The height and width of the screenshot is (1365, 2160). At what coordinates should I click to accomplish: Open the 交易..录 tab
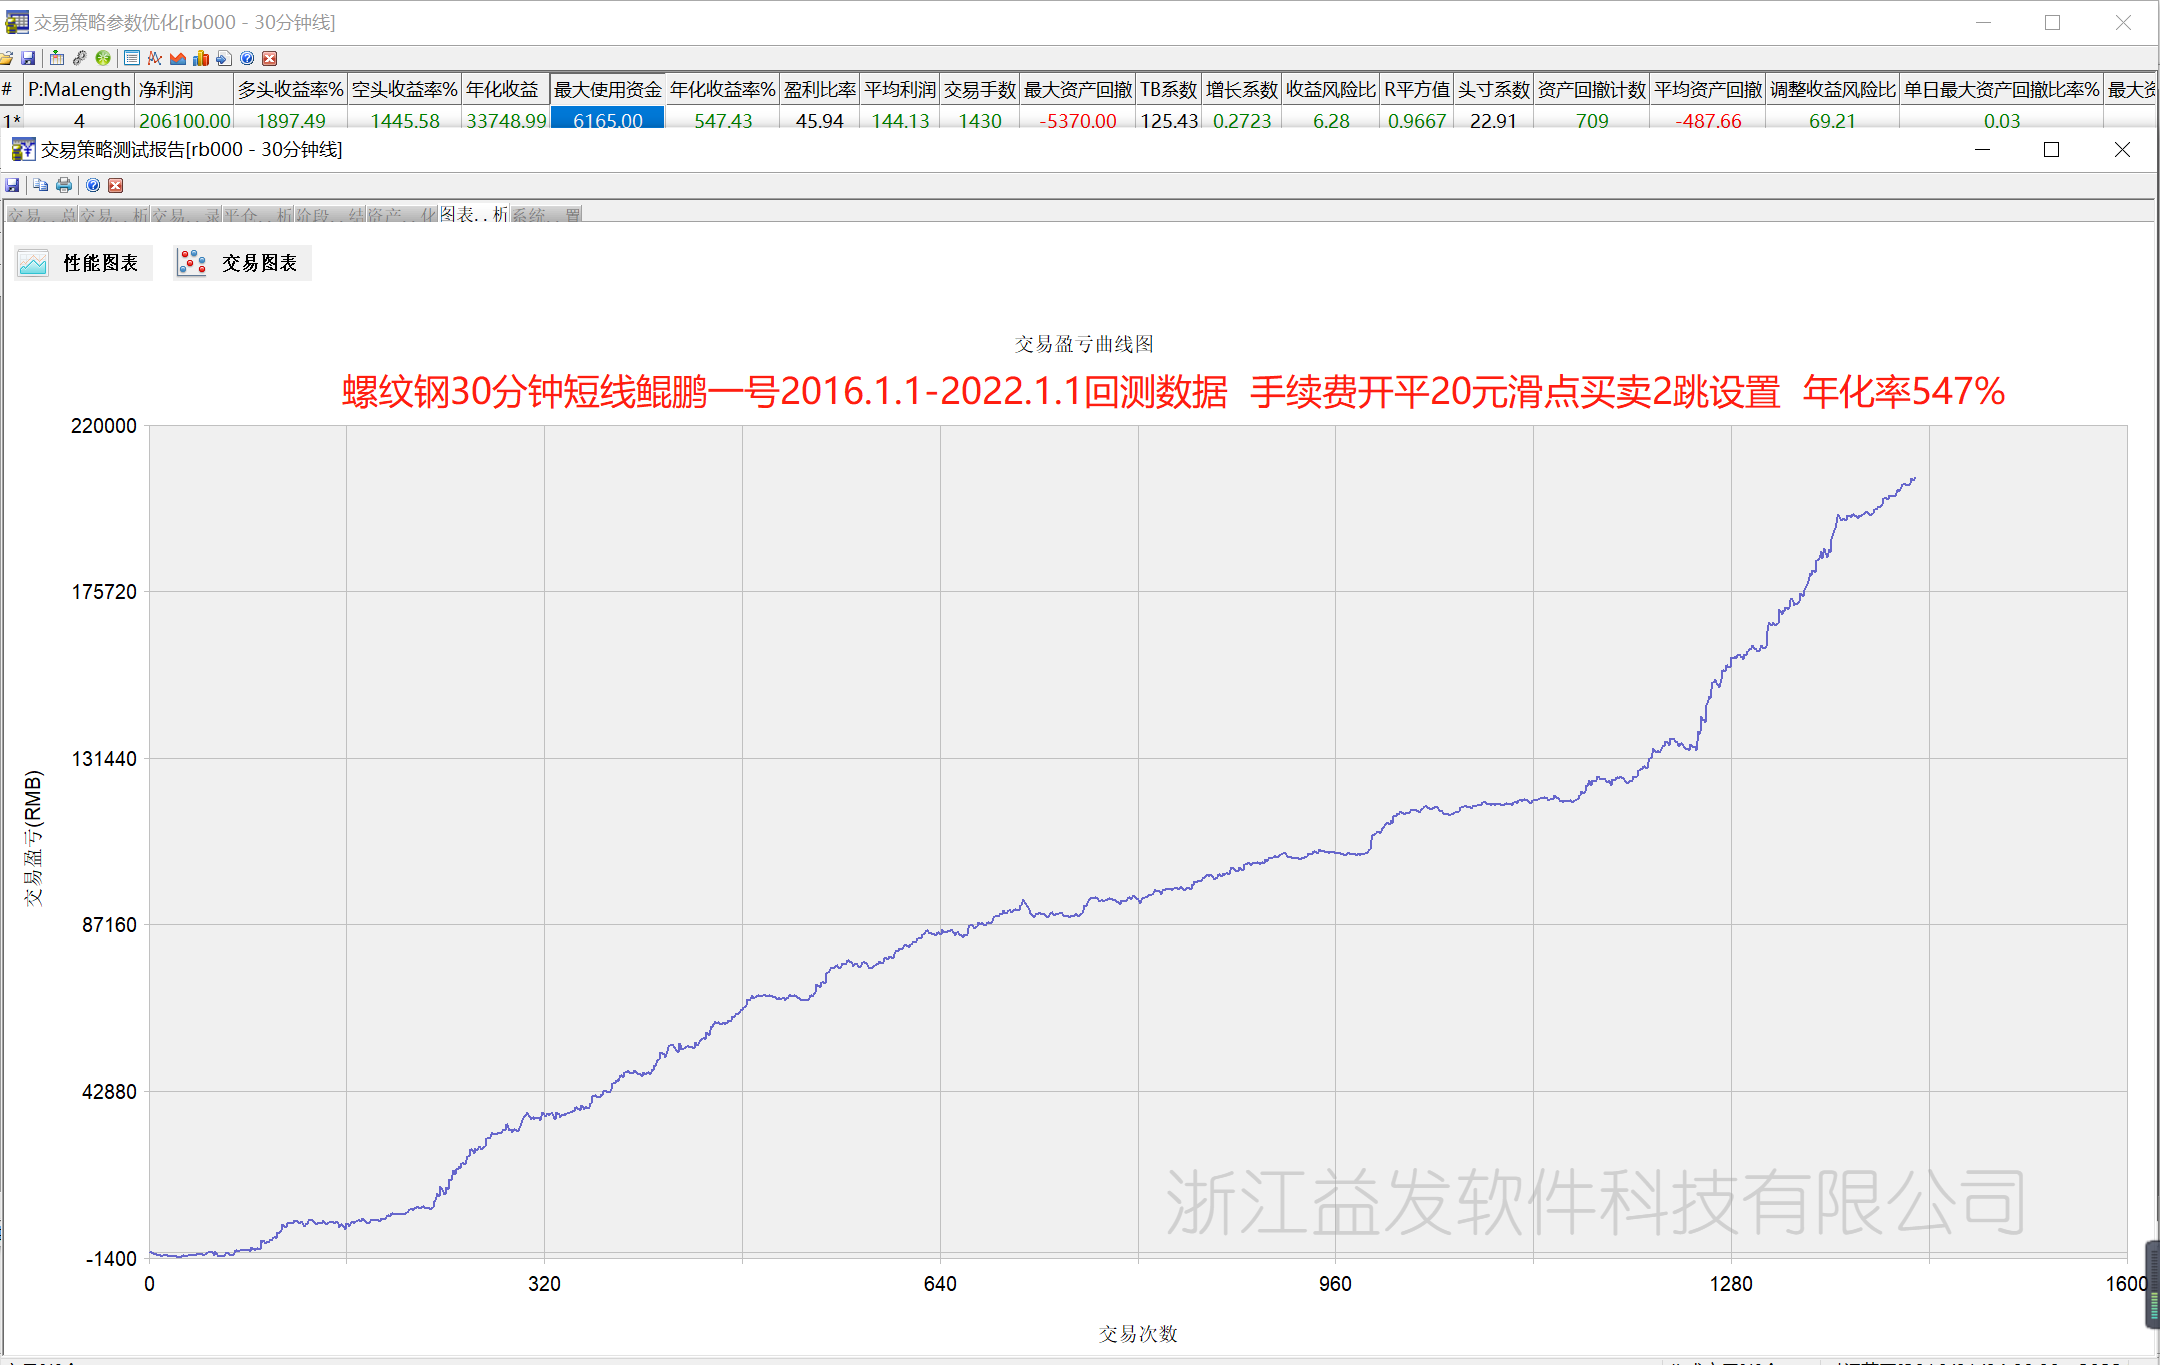[186, 214]
